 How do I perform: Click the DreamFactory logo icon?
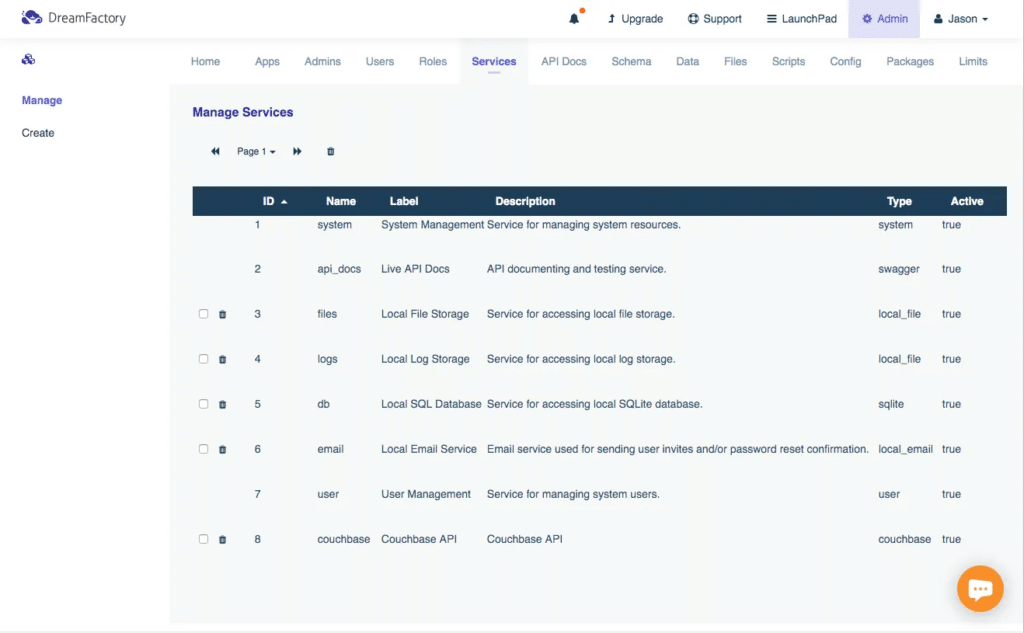coord(28,17)
